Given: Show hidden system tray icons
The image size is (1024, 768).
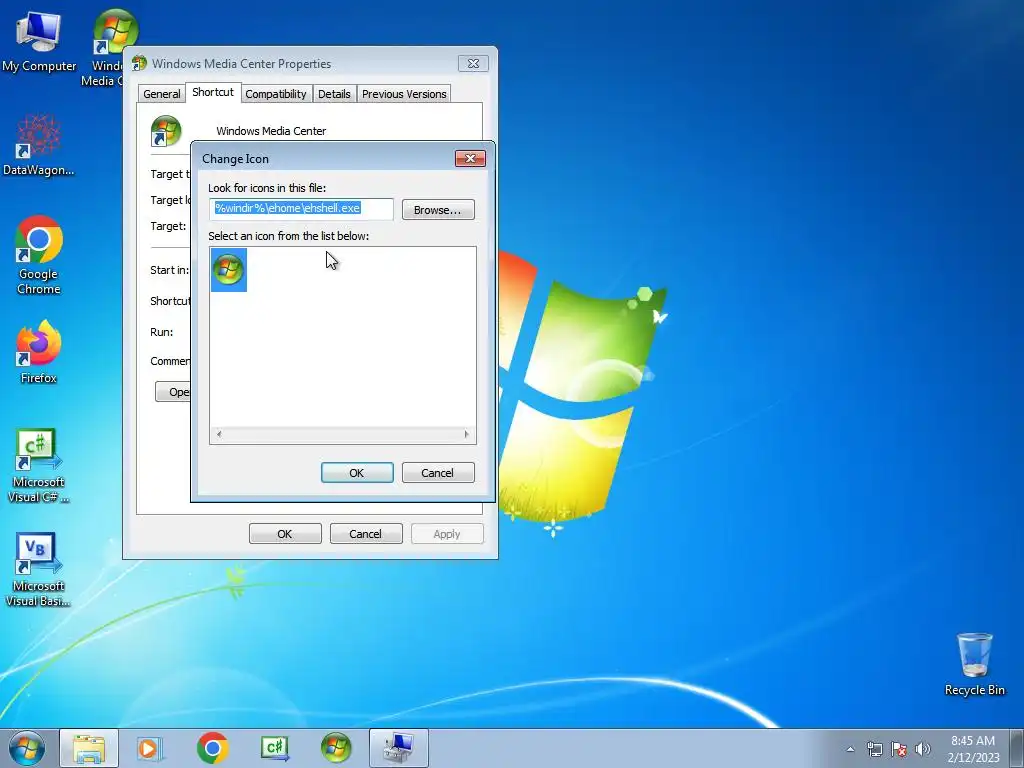Looking at the screenshot, I should (850, 749).
